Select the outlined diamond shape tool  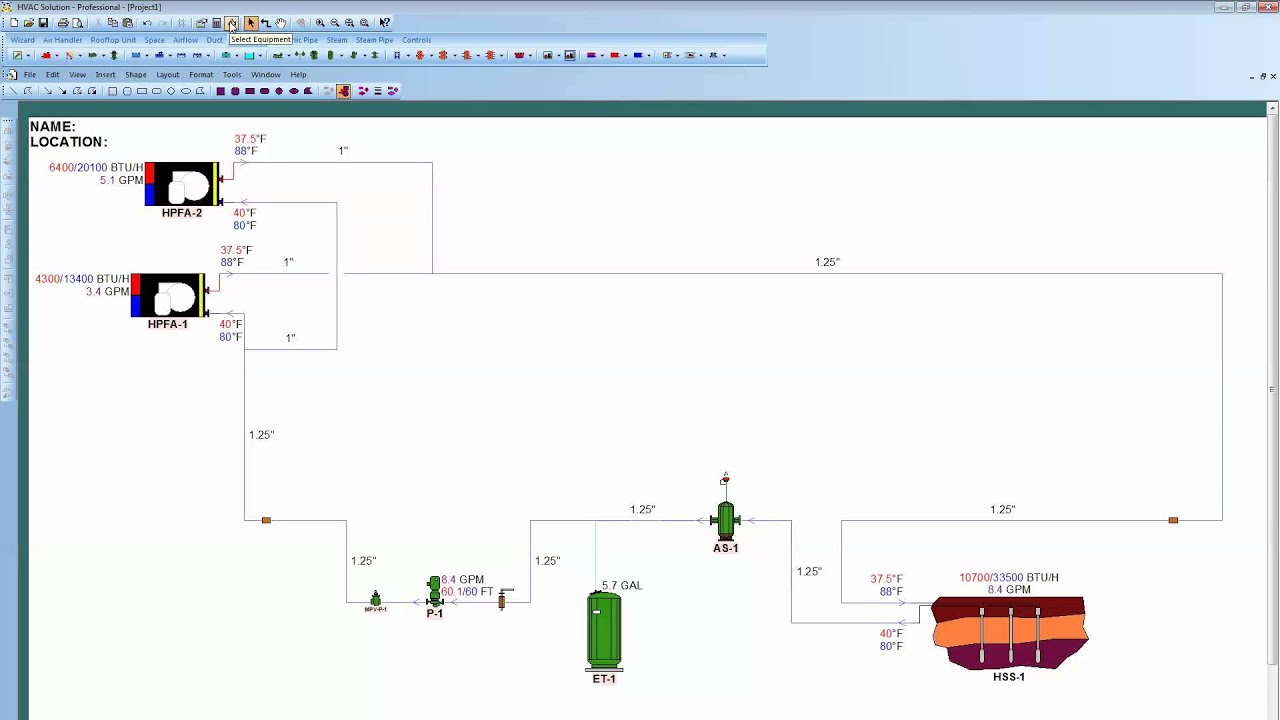pyautogui.click(x=171, y=91)
